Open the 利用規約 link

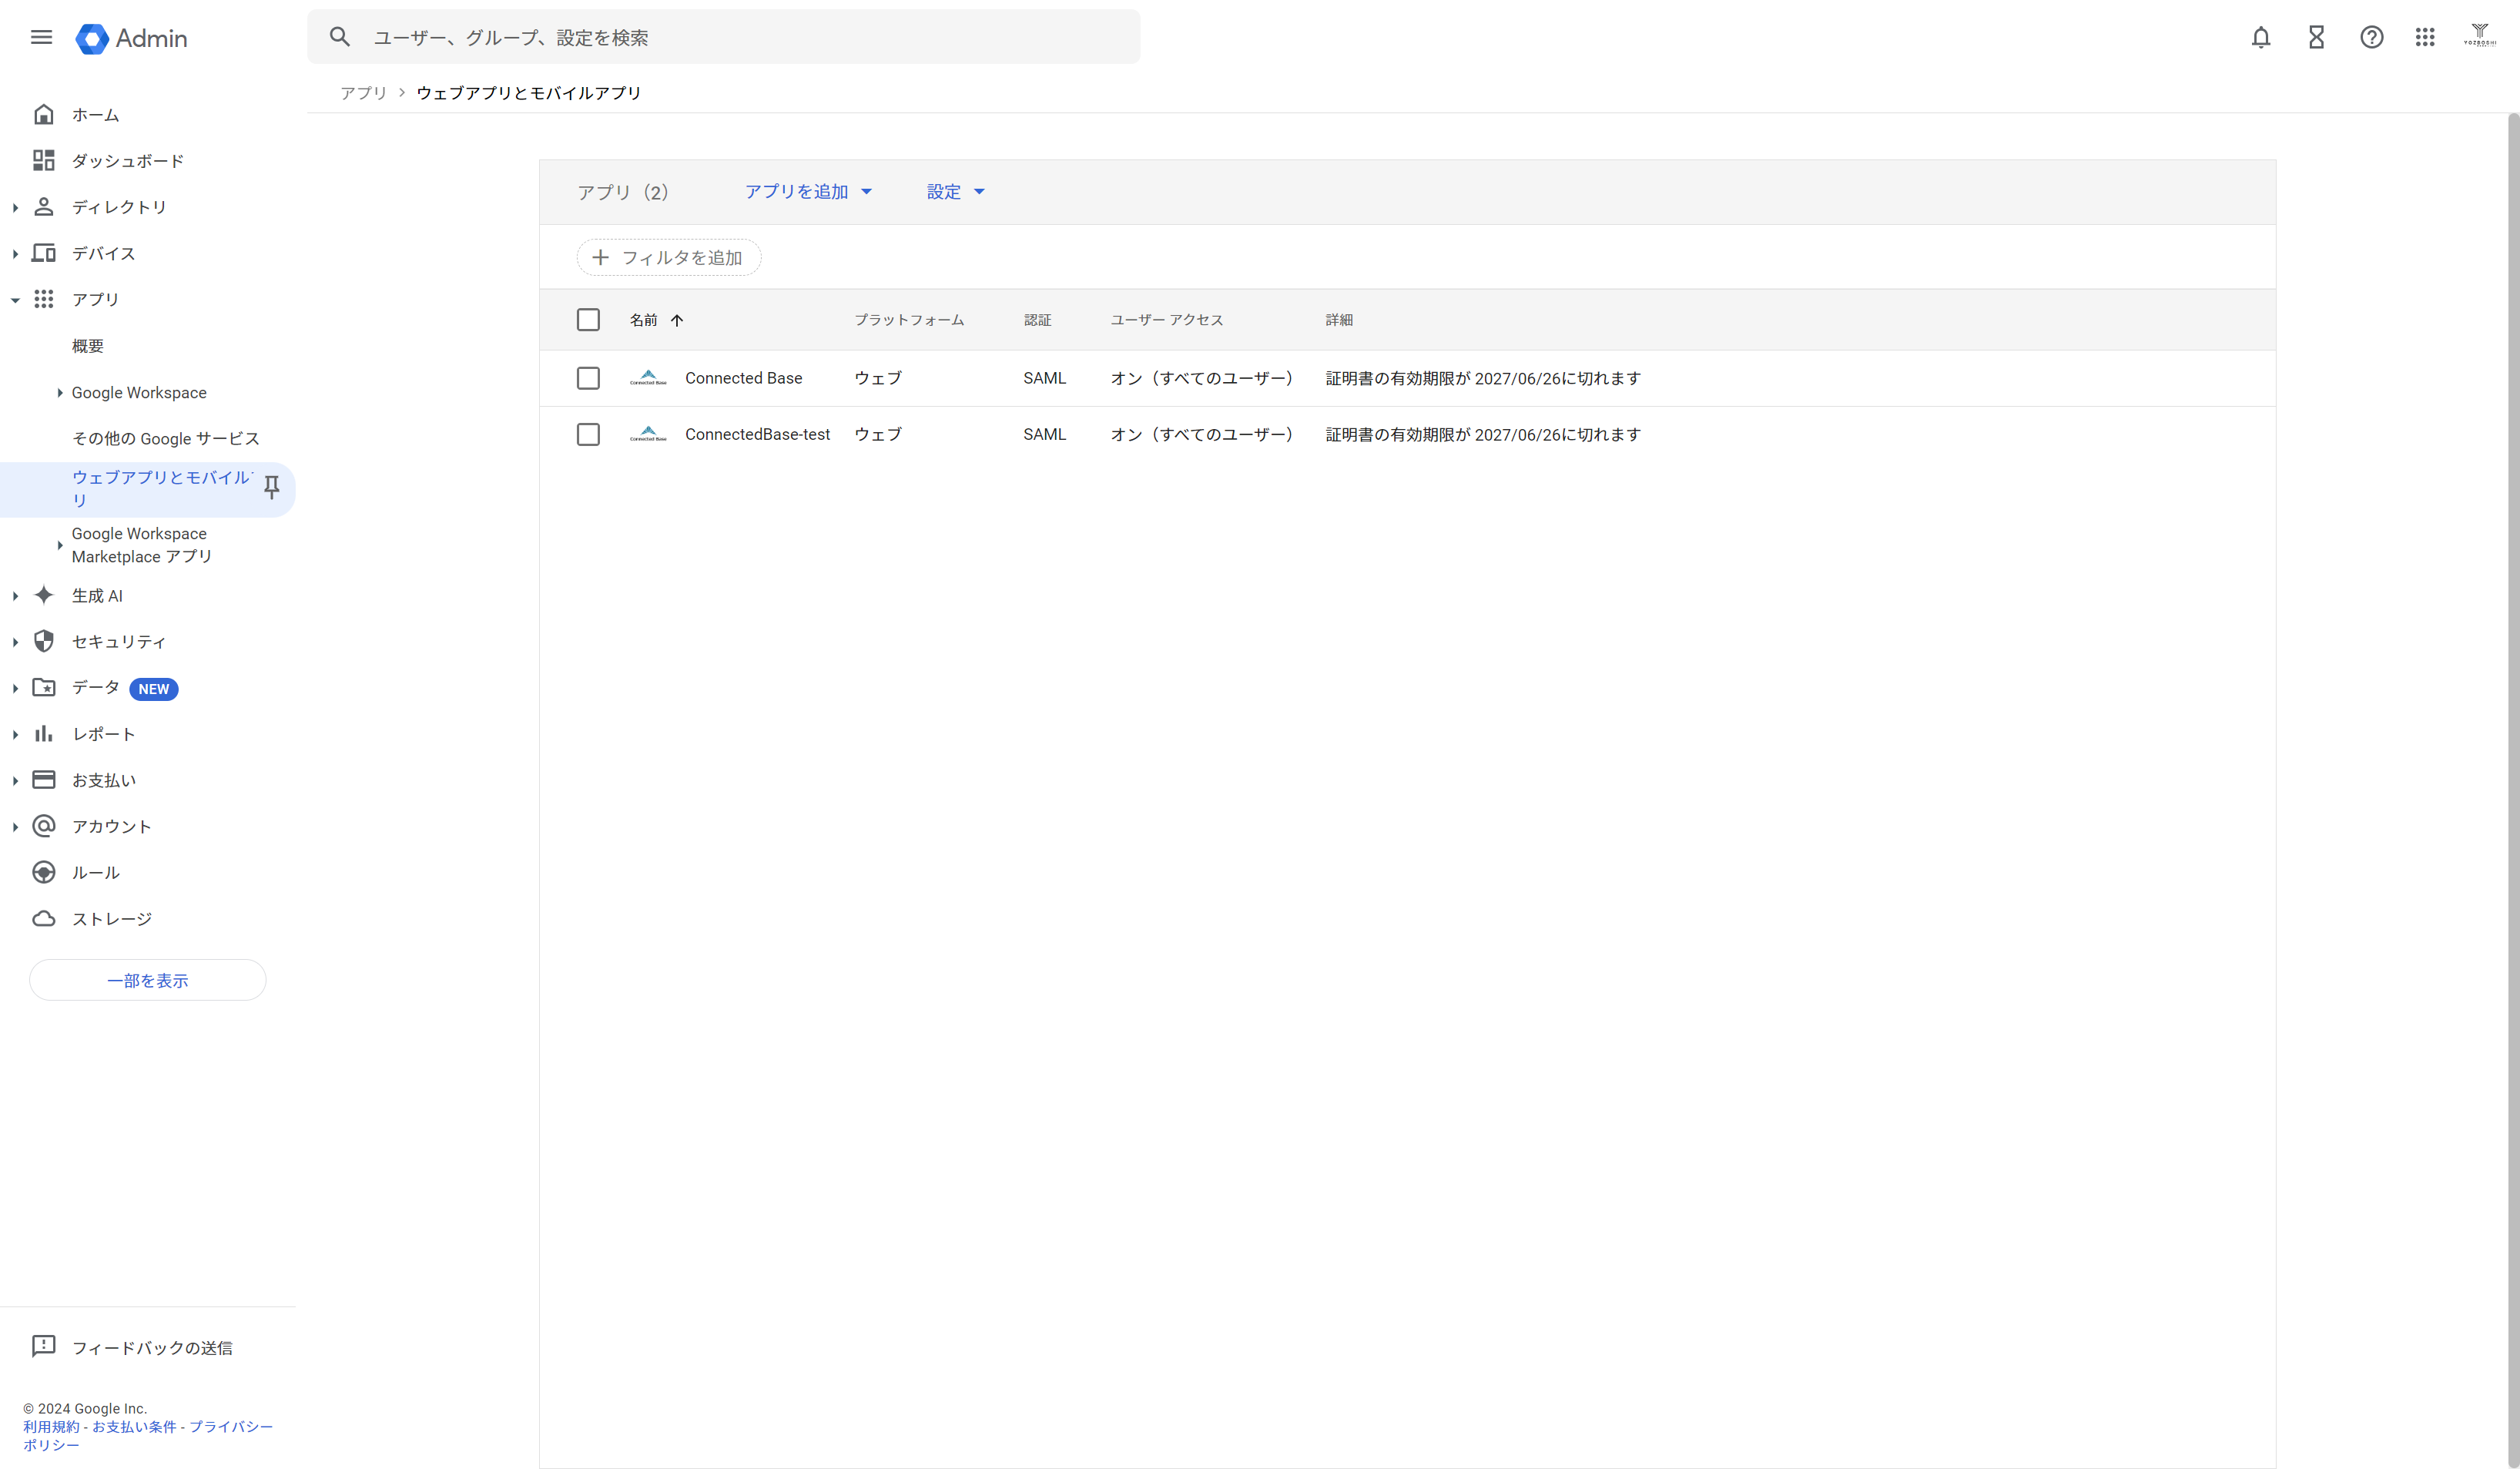click(x=51, y=1426)
